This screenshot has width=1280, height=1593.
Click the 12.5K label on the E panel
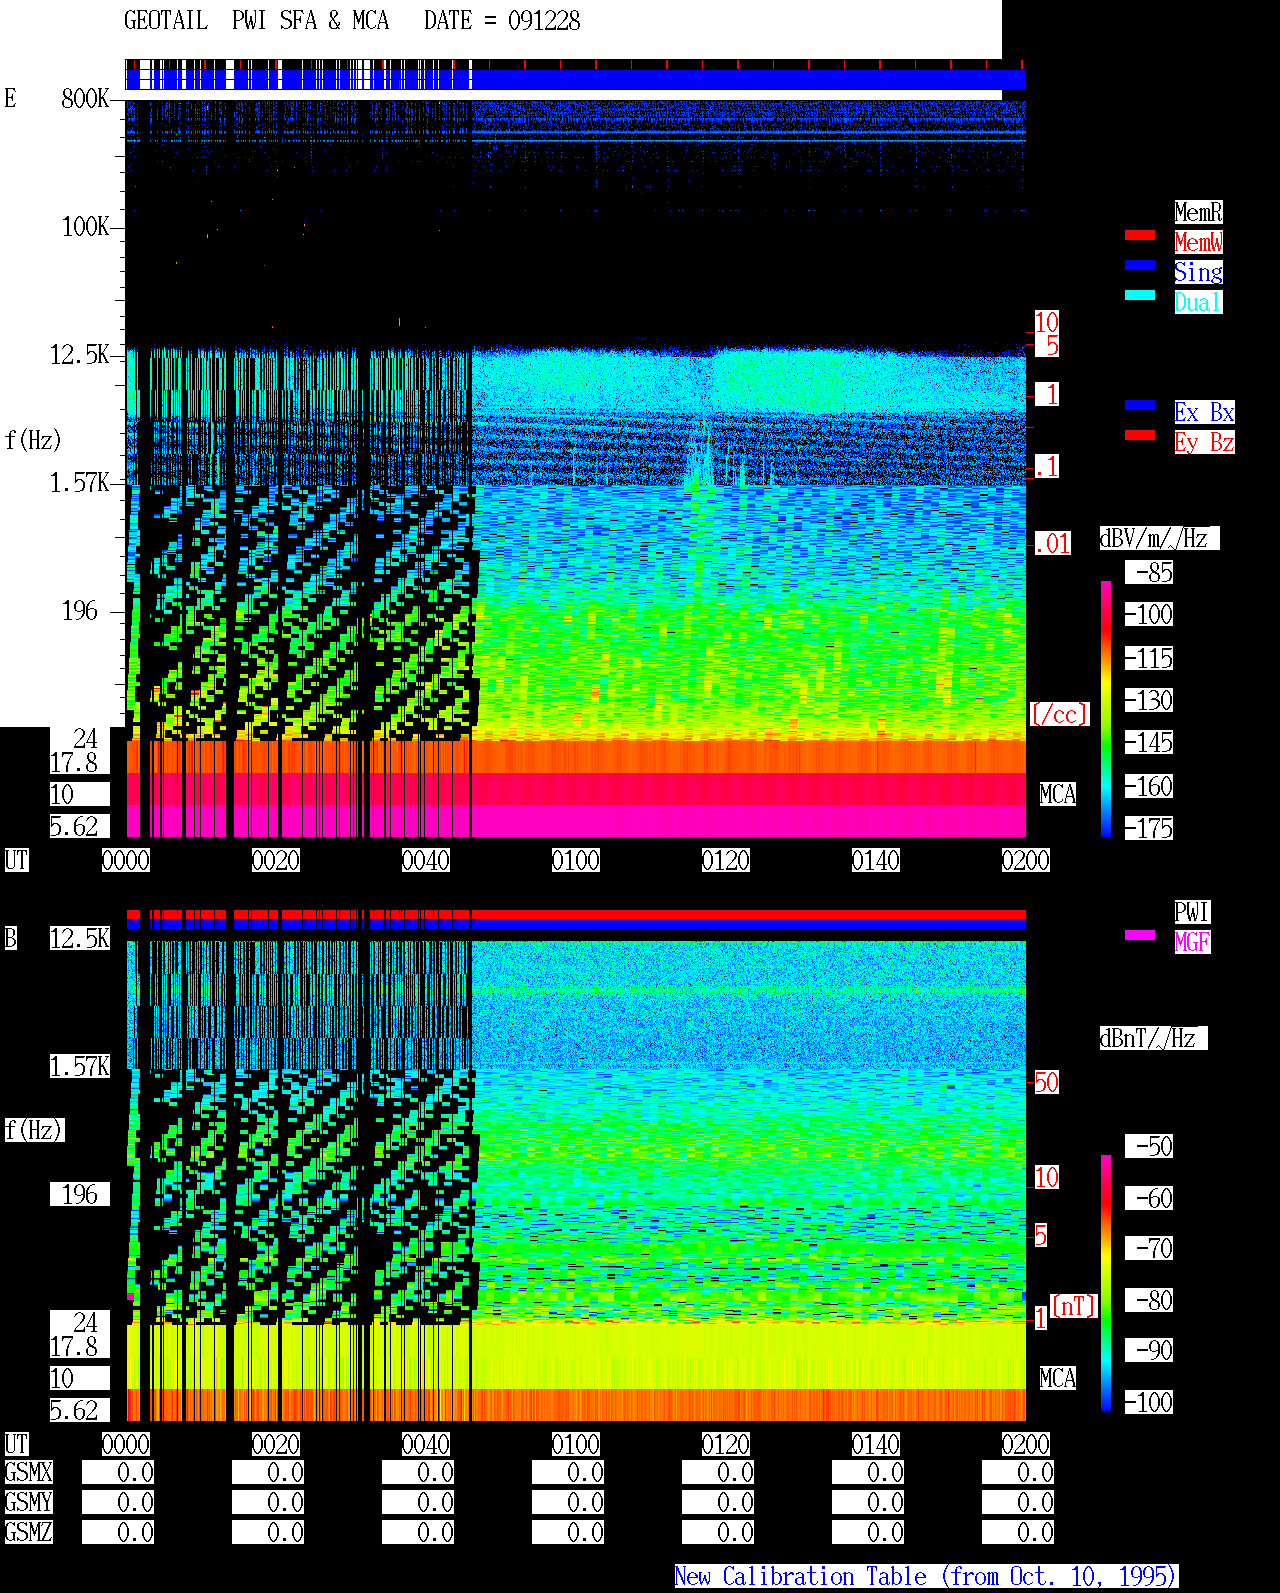tap(80, 355)
